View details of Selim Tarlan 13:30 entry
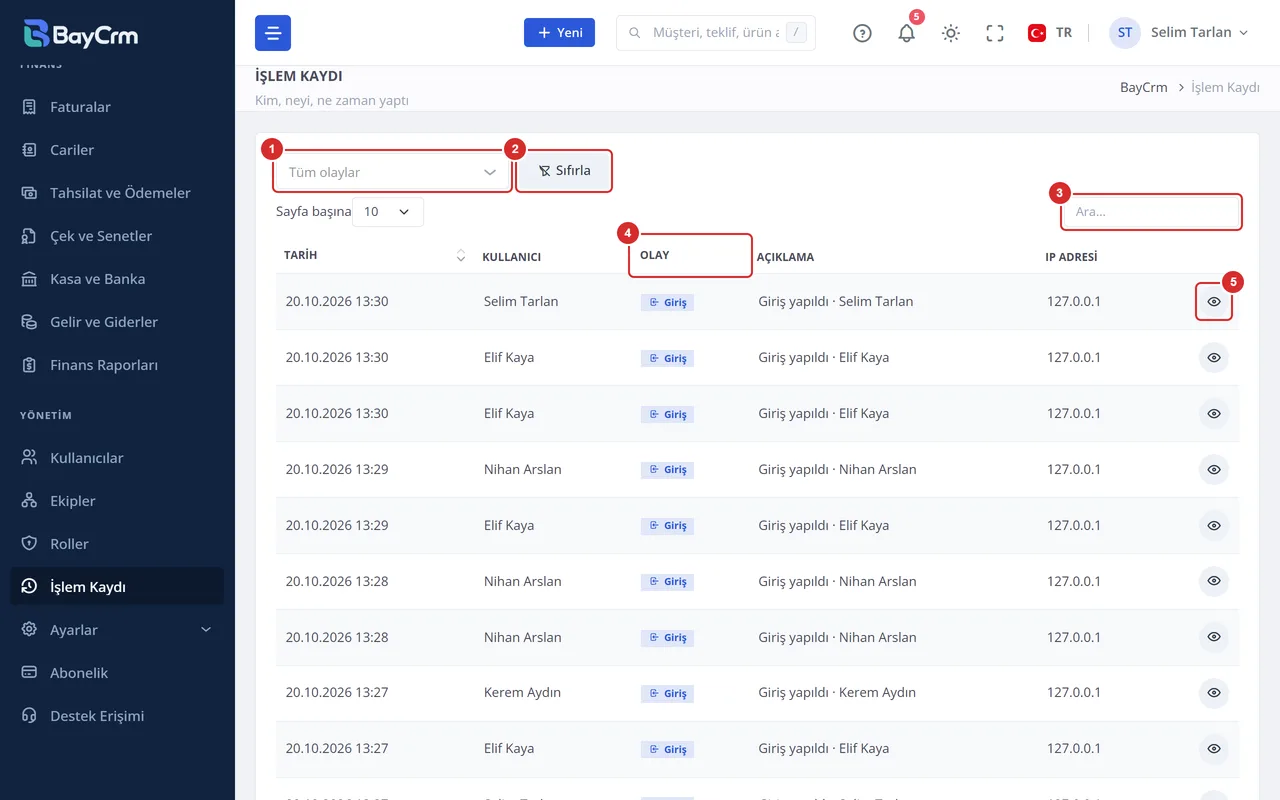The width and height of the screenshot is (1280, 800). (x=1214, y=301)
